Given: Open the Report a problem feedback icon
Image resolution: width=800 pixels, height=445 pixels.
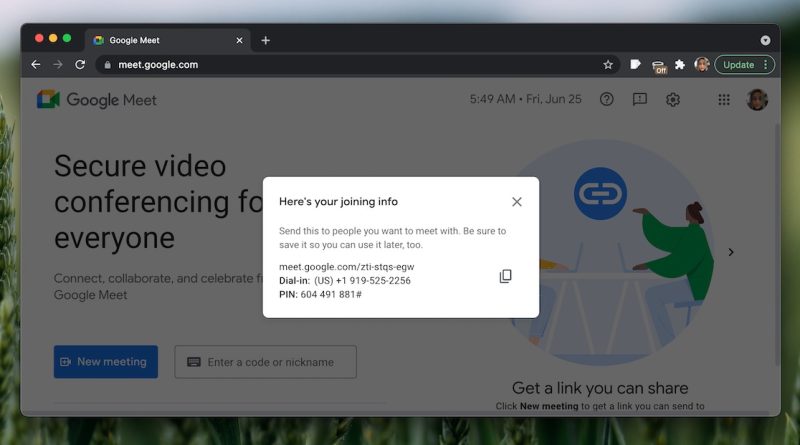Looking at the screenshot, I should click(x=640, y=99).
